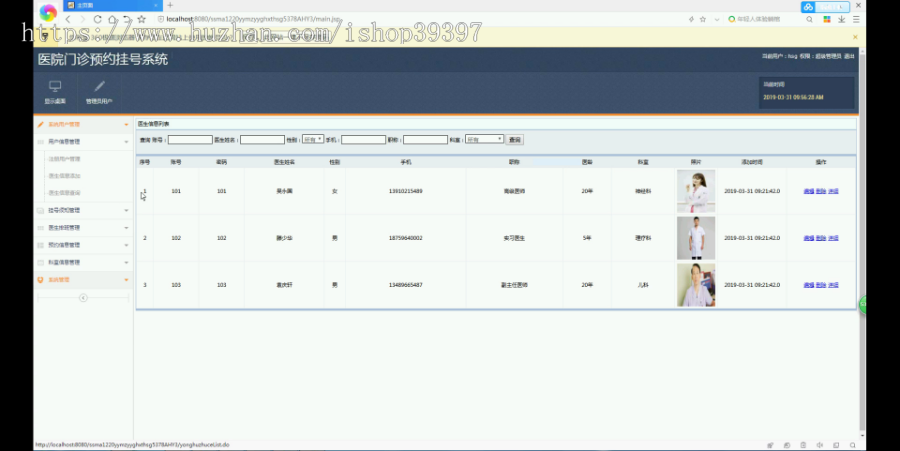The width and height of the screenshot is (900, 451).
Task: Click the page vertical scrollbar
Action: click(862, 241)
